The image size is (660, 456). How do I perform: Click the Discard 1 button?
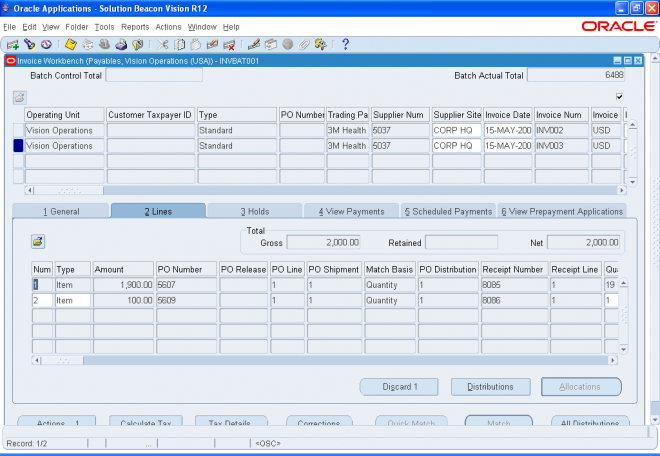click(x=399, y=387)
